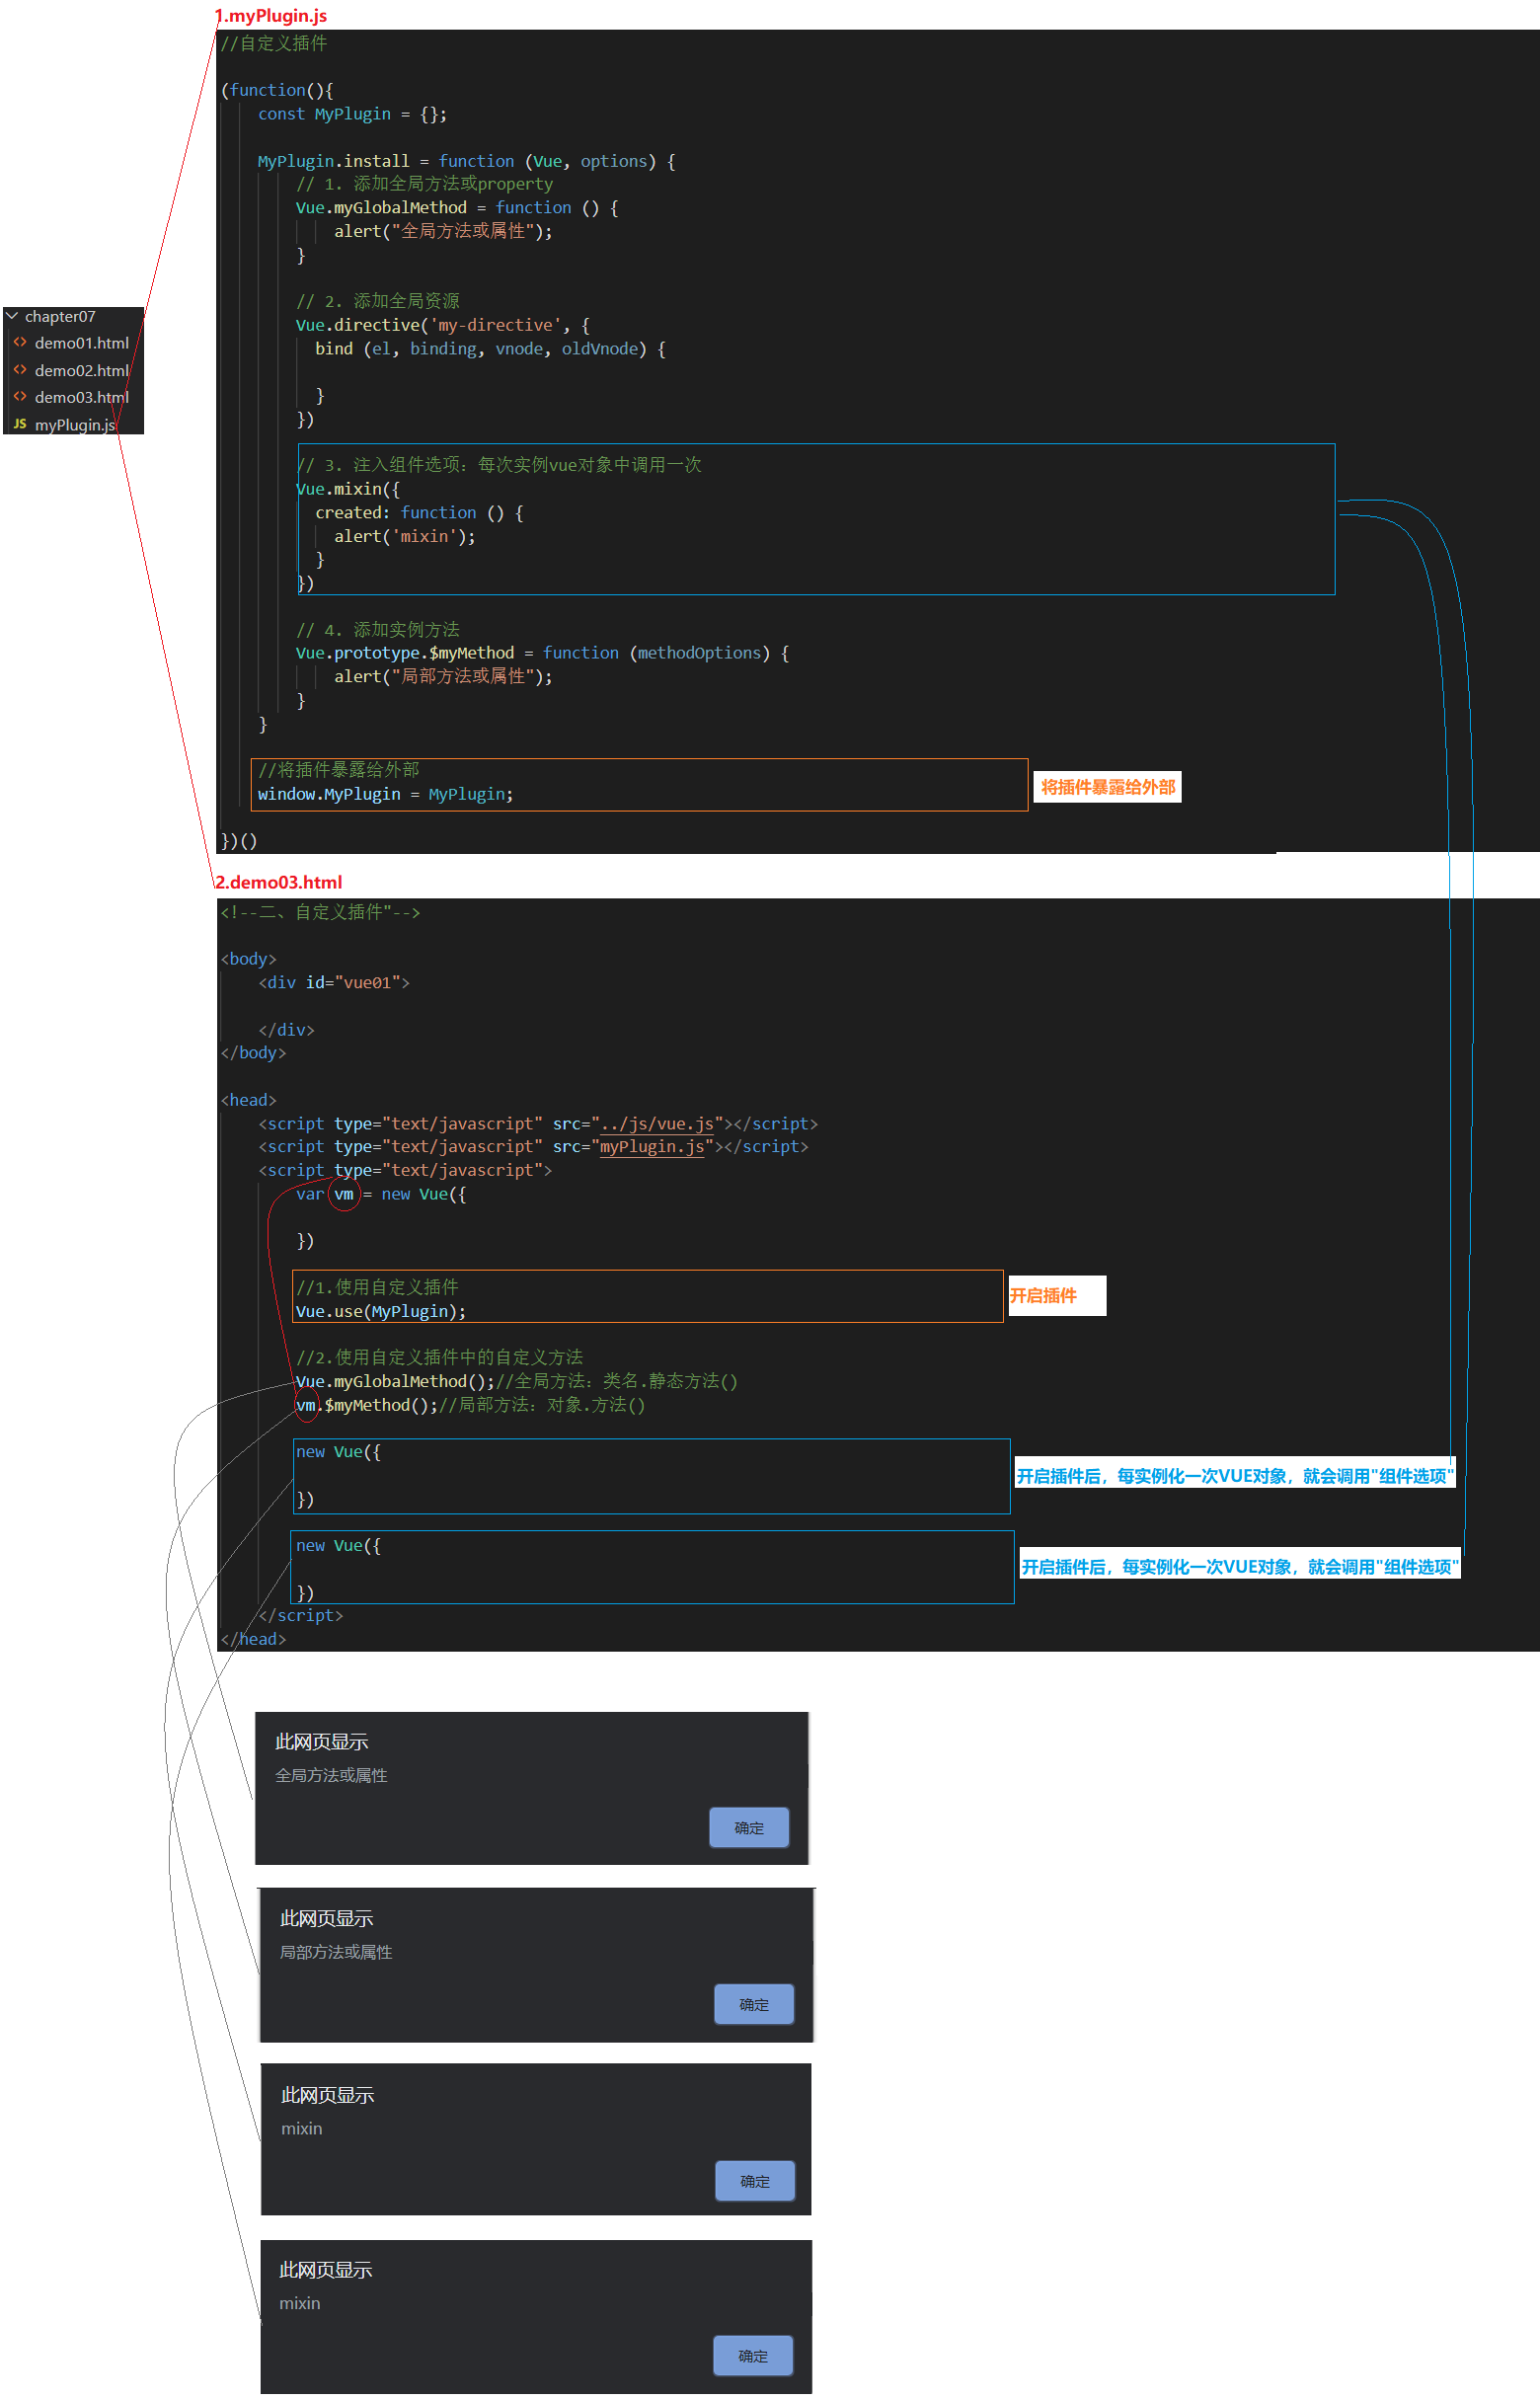Select the chapter07 folder name

tap(60, 316)
